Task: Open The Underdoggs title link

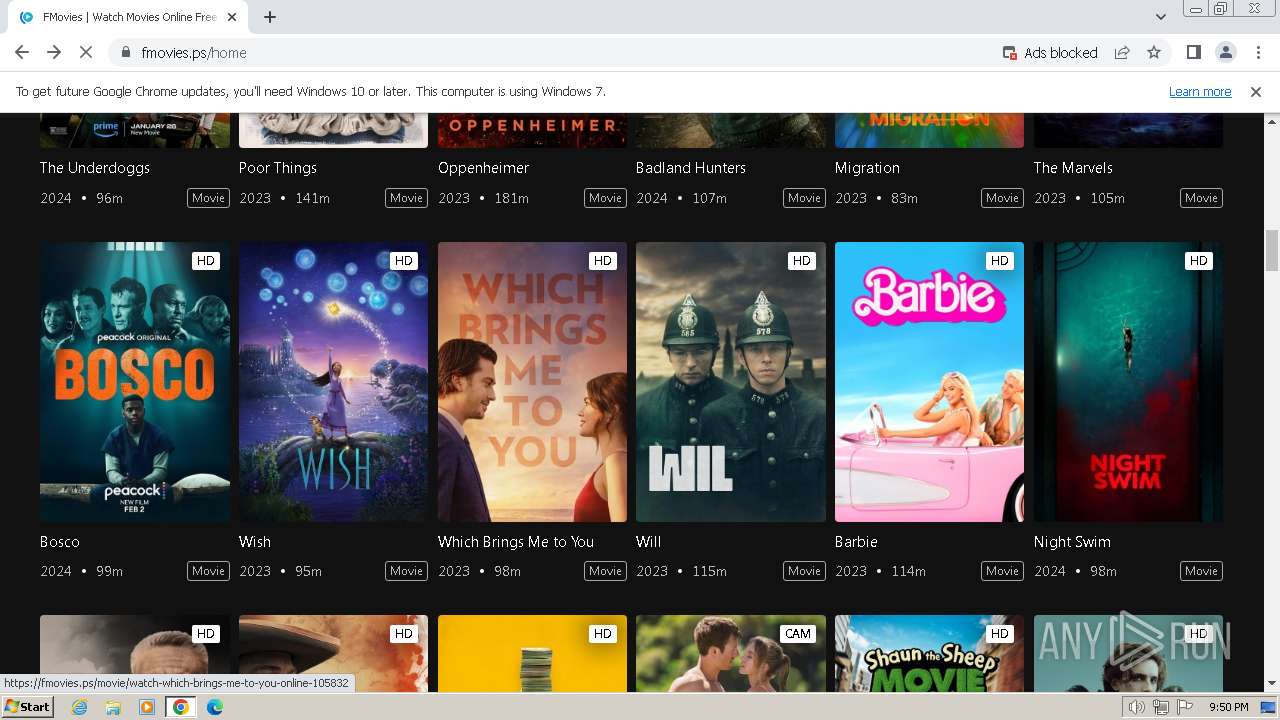Action: tap(95, 168)
